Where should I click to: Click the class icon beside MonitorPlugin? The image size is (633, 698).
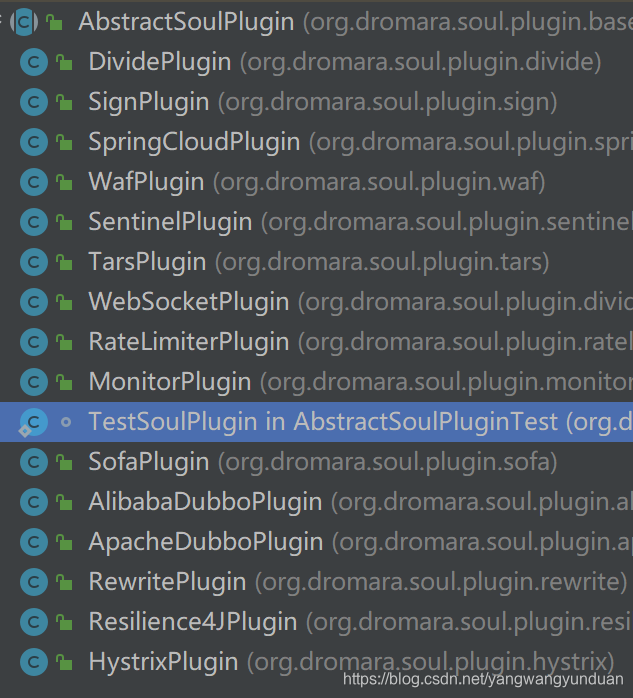coord(34,382)
